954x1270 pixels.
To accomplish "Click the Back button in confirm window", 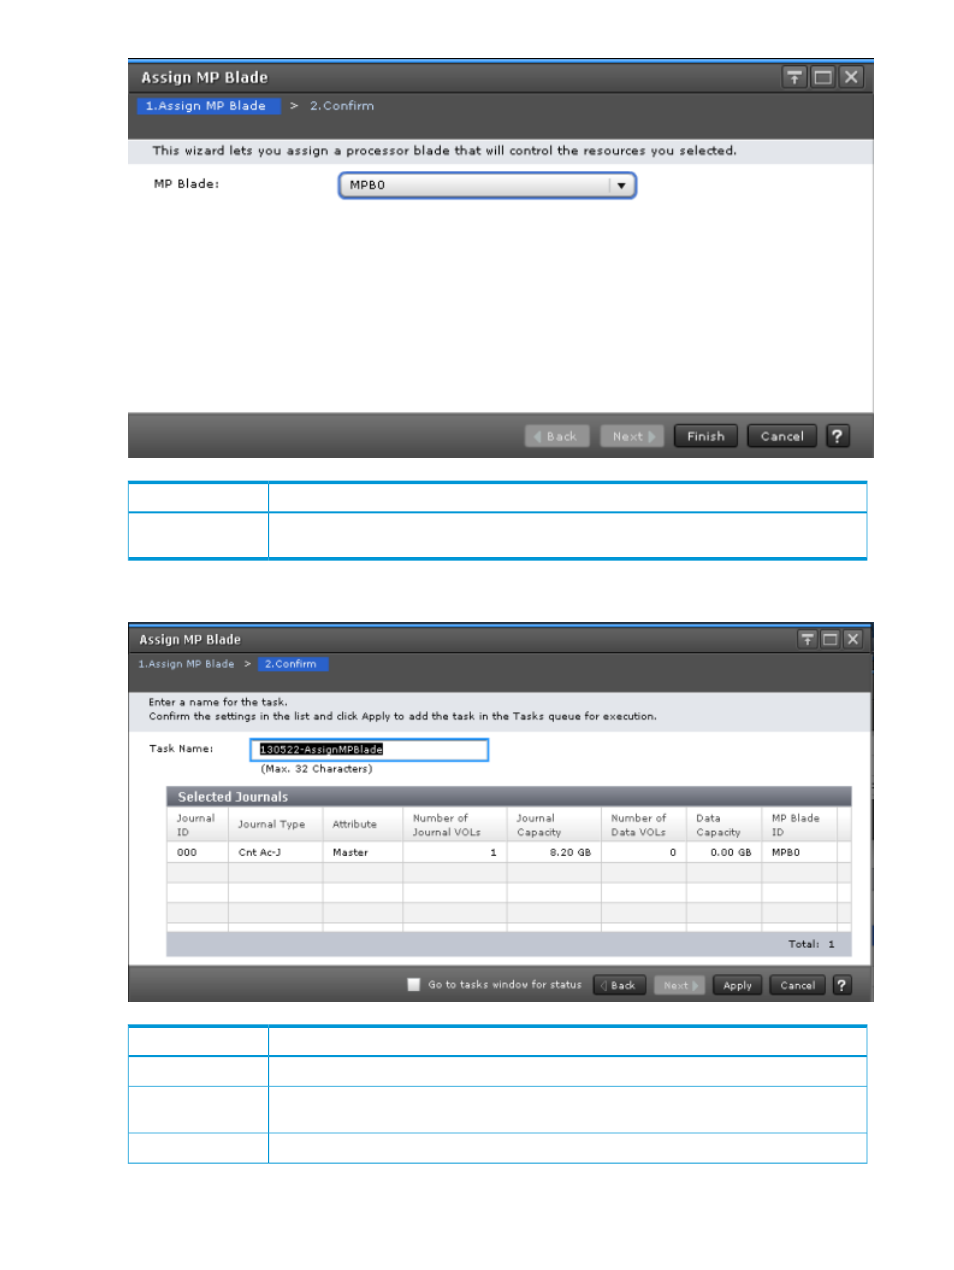I will tap(620, 985).
